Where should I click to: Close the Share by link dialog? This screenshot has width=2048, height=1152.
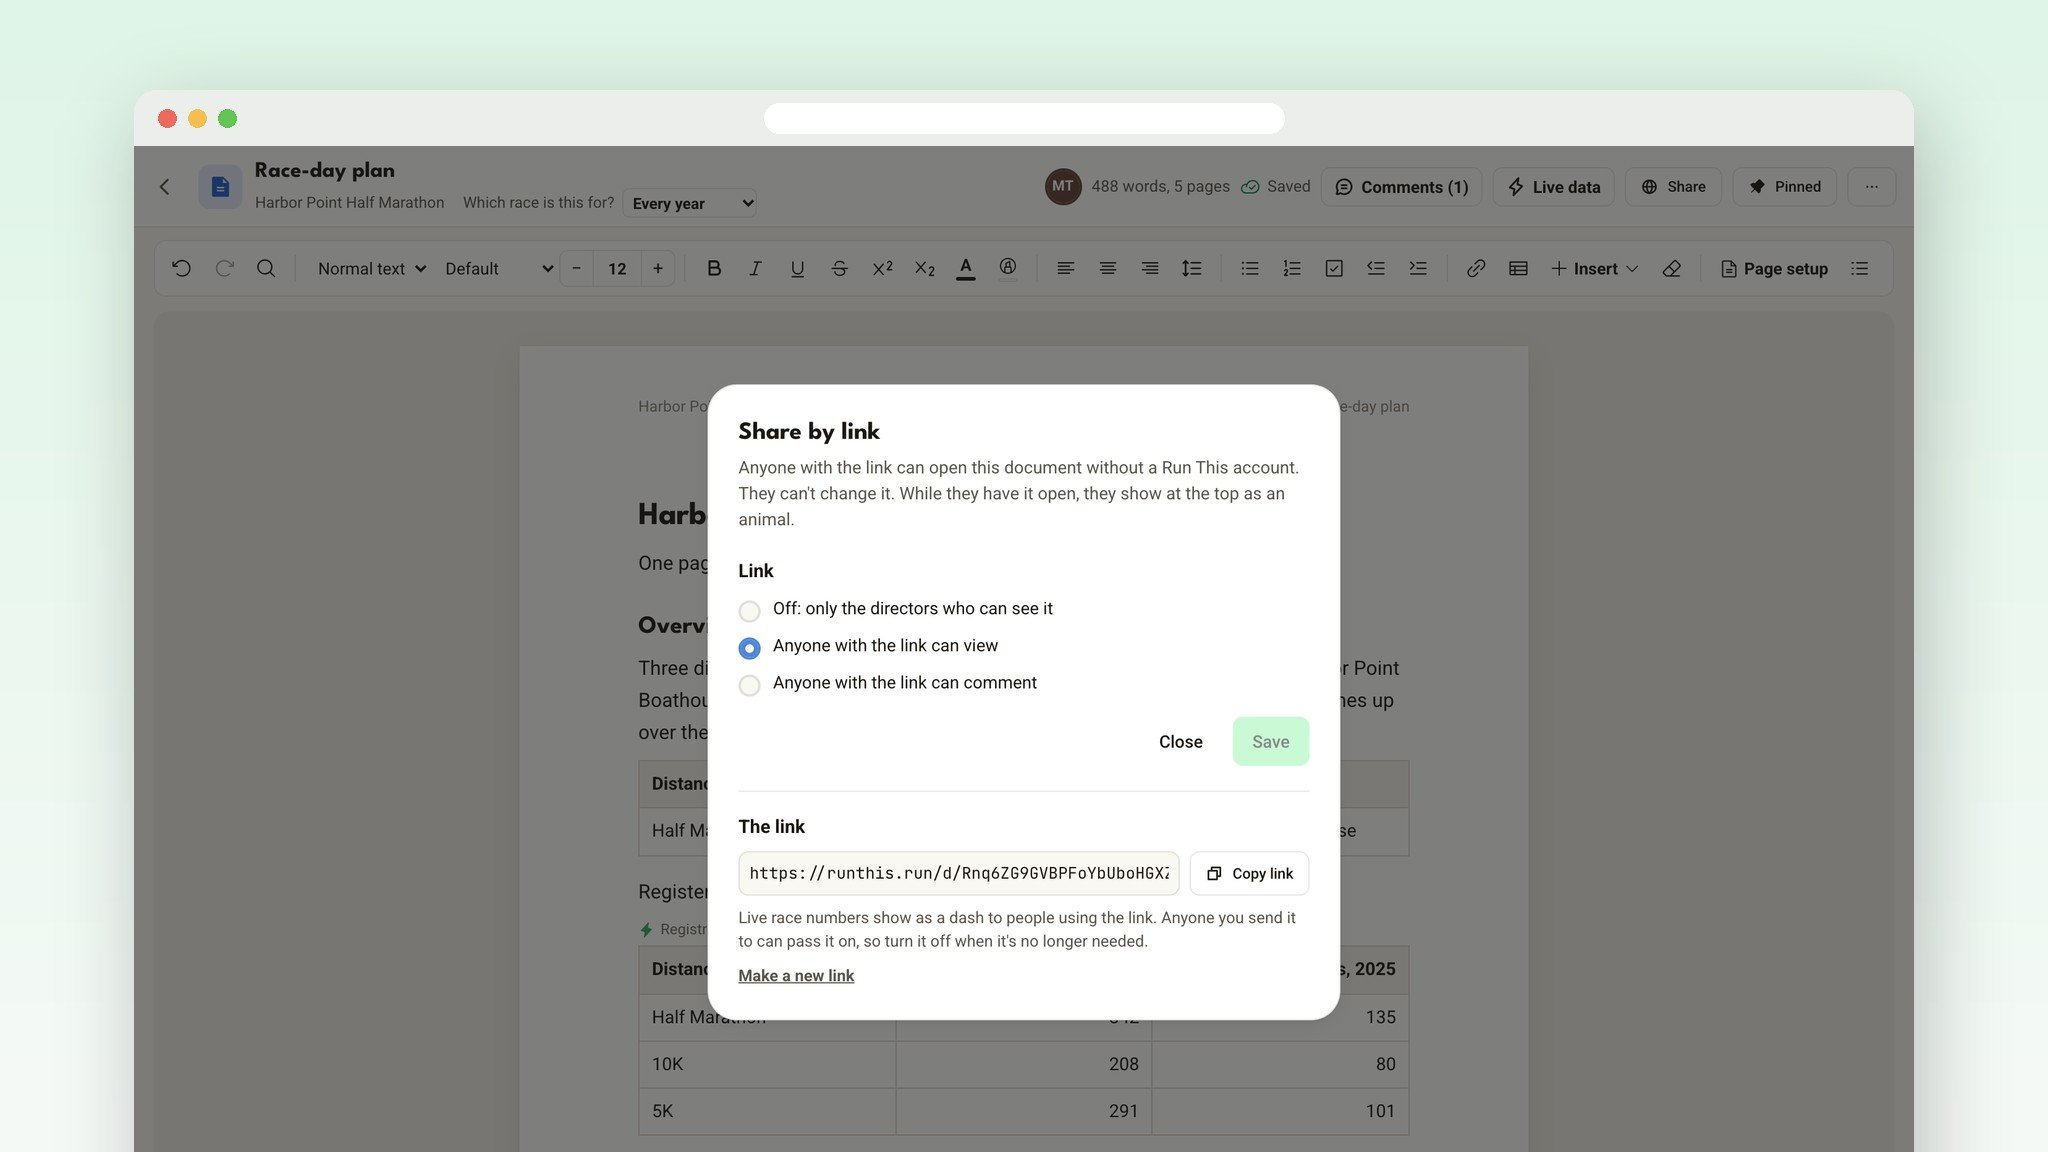pos(1180,741)
